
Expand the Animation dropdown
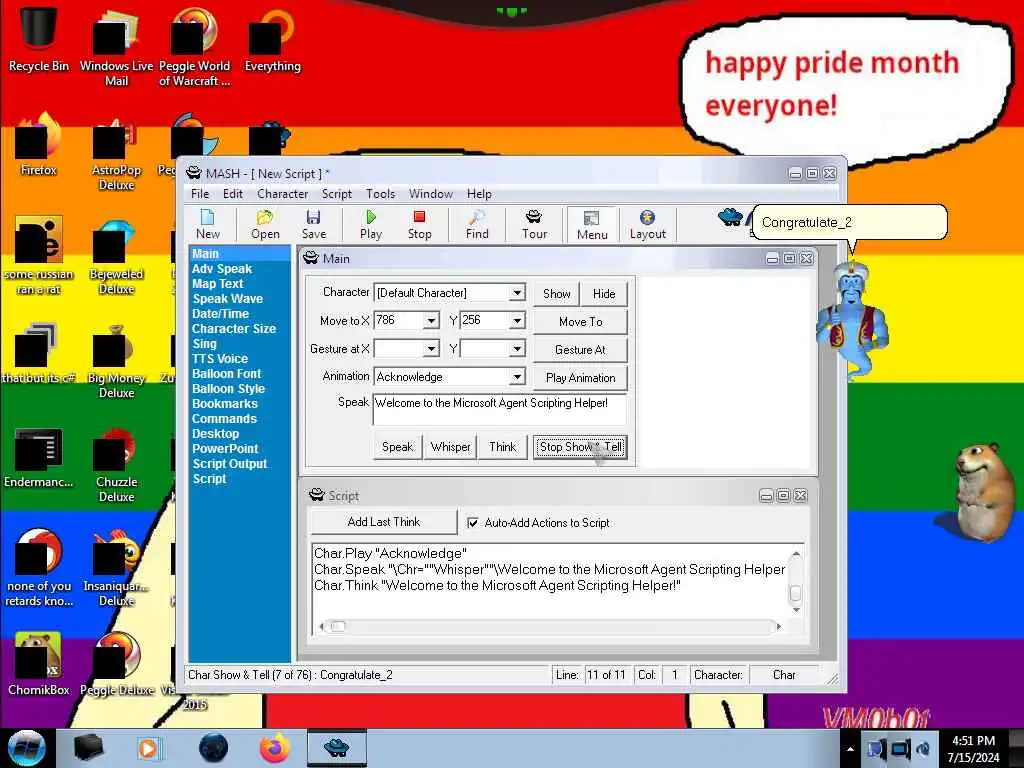point(517,377)
